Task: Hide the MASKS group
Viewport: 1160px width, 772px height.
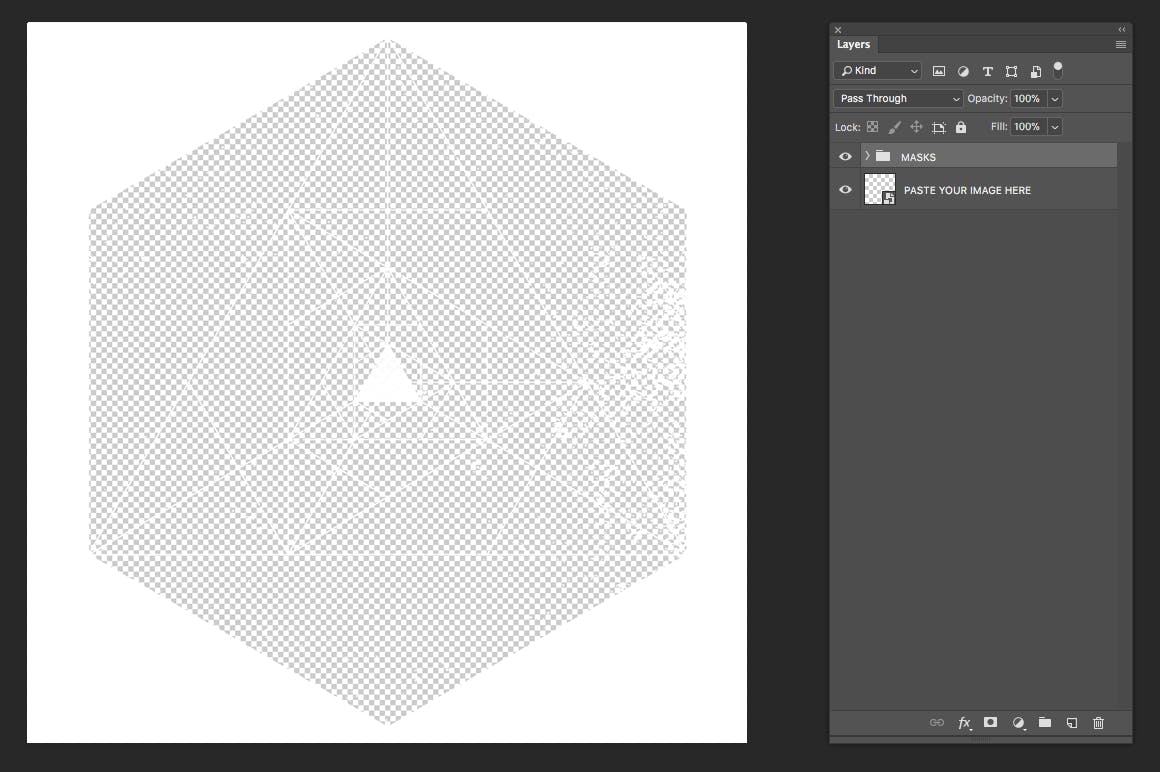Action: click(x=845, y=156)
